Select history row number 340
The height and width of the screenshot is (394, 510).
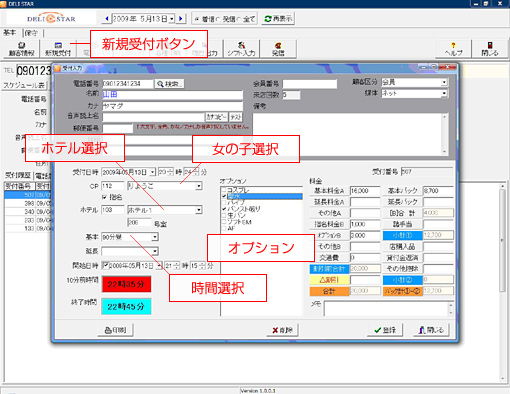pyautogui.click(x=28, y=212)
